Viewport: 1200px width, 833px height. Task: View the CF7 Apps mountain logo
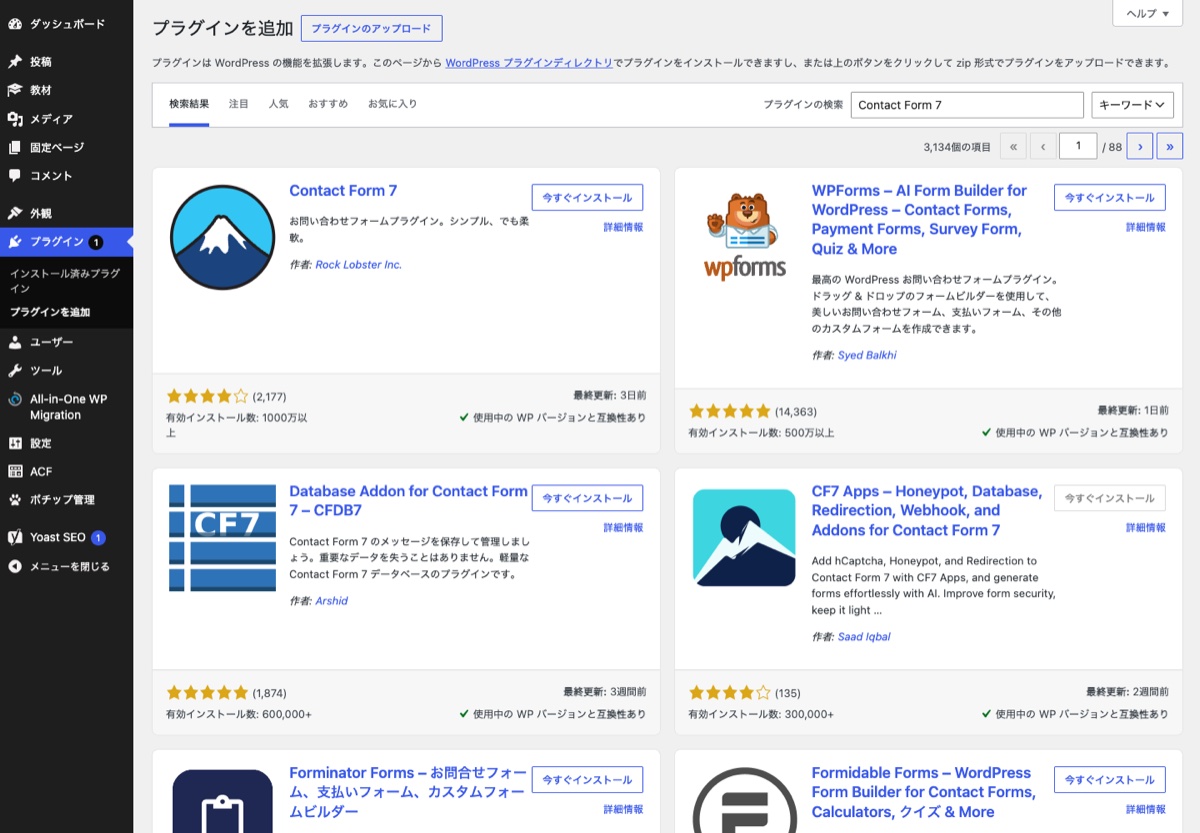pyautogui.click(x=745, y=538)
